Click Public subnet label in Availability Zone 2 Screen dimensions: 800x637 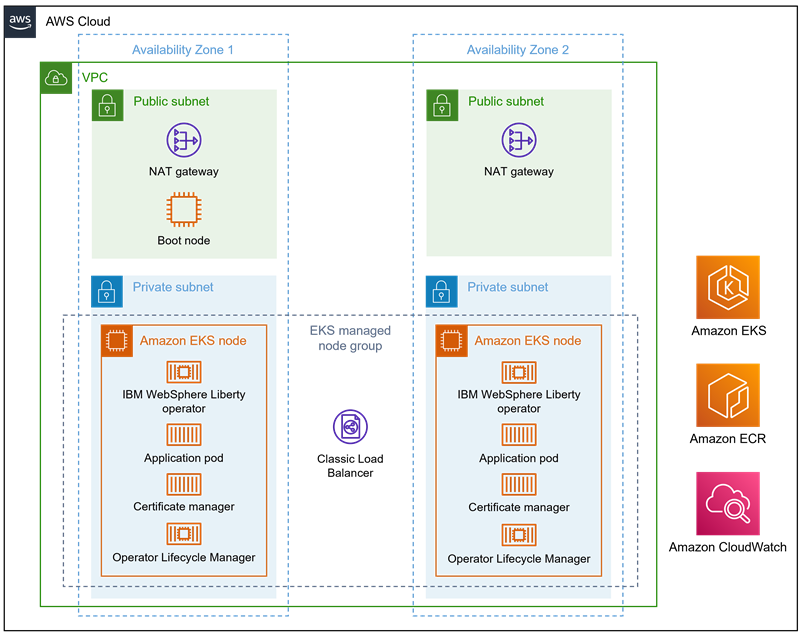point(506,101)
